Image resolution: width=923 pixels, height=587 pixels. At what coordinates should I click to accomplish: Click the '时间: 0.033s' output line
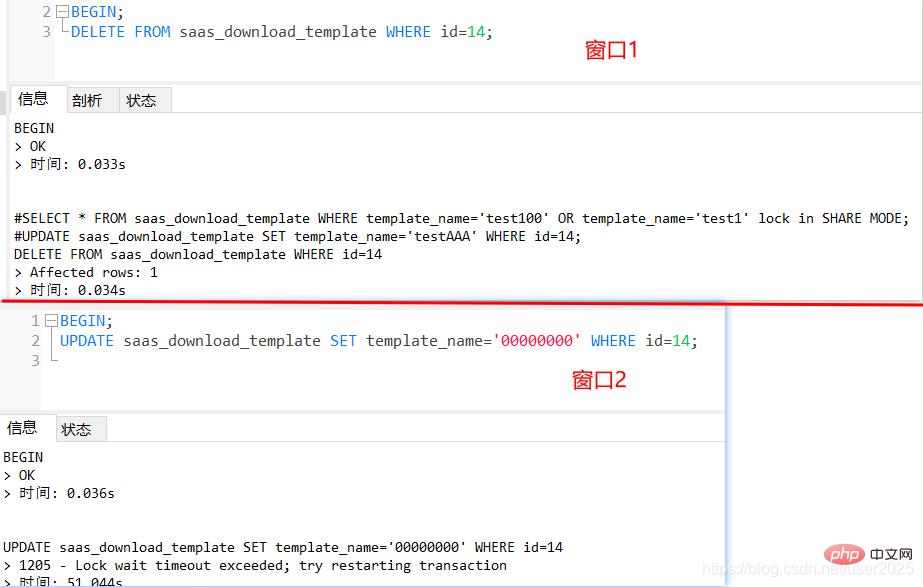70,164
